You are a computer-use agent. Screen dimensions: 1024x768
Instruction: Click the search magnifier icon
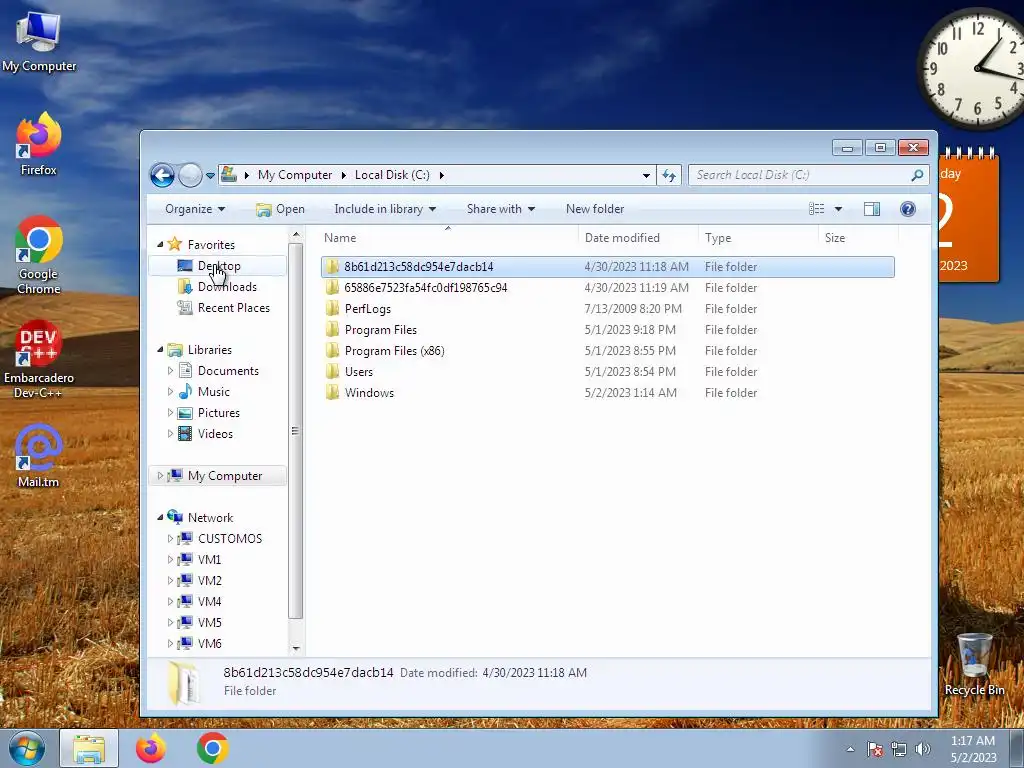(917, 175)
